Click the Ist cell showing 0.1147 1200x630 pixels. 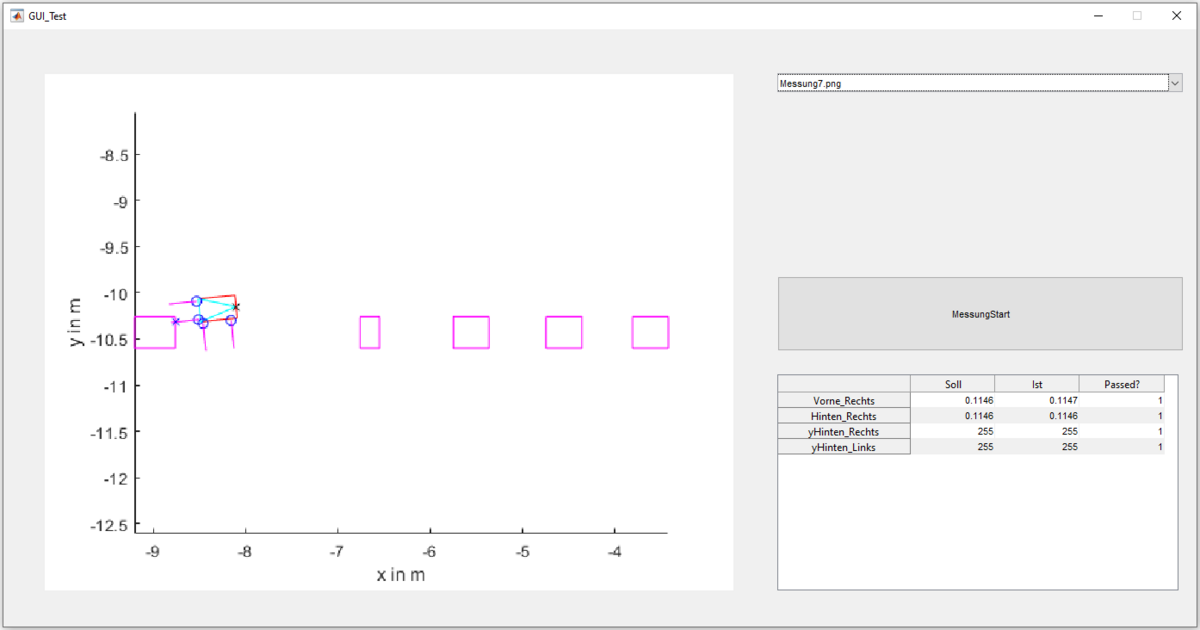(x=1036, y=400)
